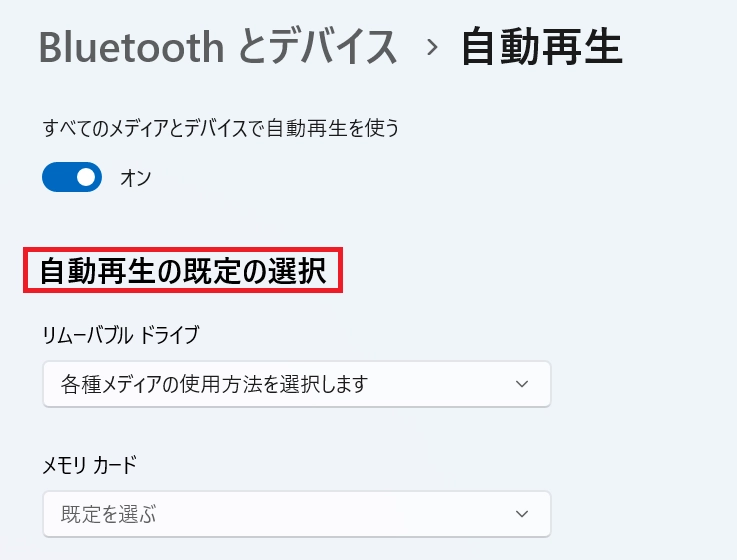Open the リムーバブル ドライブ dropdown
The image size is (737, 560).
pos(296,384)
